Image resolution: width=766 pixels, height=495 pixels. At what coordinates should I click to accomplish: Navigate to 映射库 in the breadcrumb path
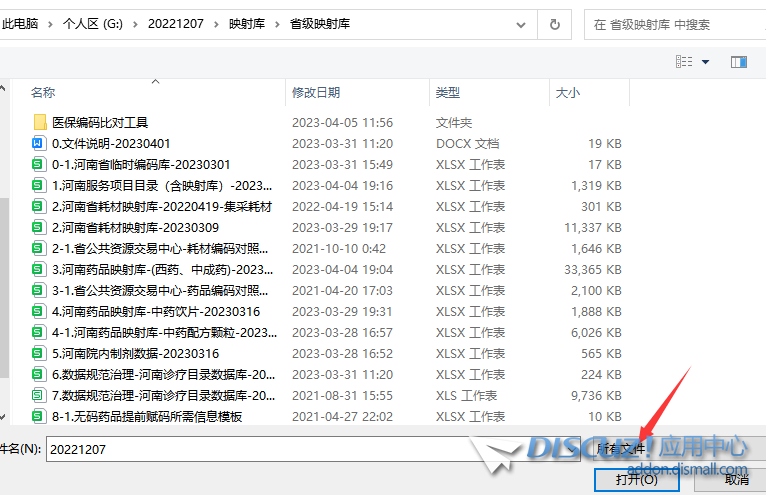[x=241, y=23]
